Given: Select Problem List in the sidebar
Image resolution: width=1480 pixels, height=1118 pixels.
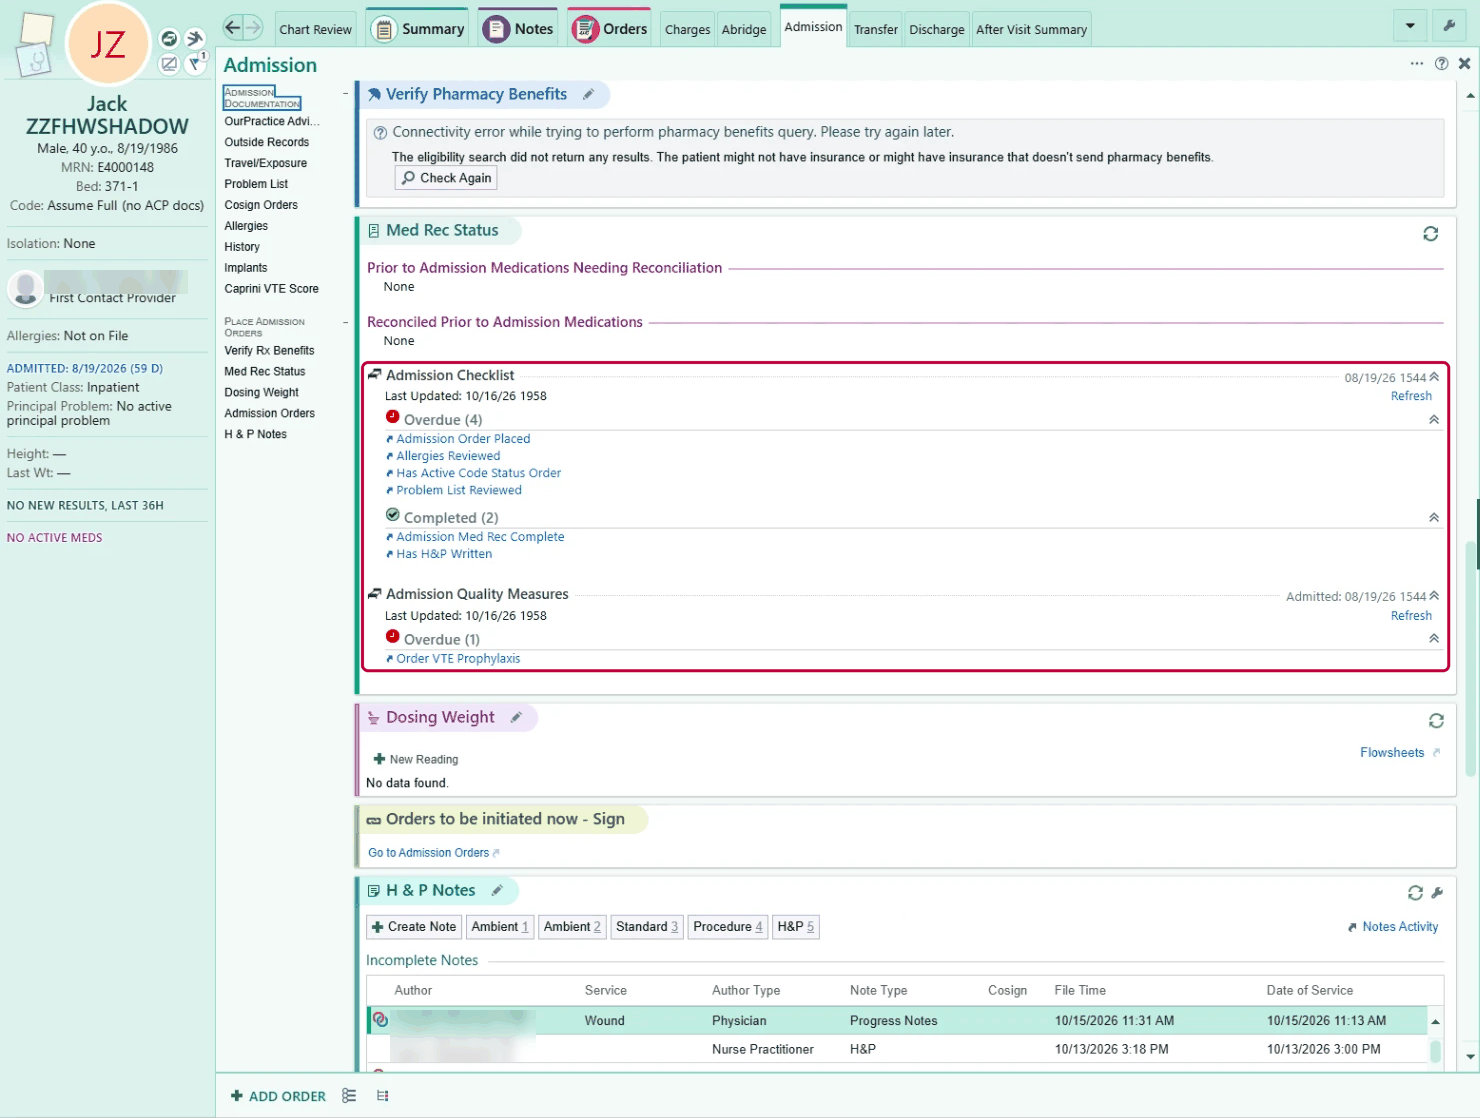Looking at the screenshot, I should pos(256,184).
